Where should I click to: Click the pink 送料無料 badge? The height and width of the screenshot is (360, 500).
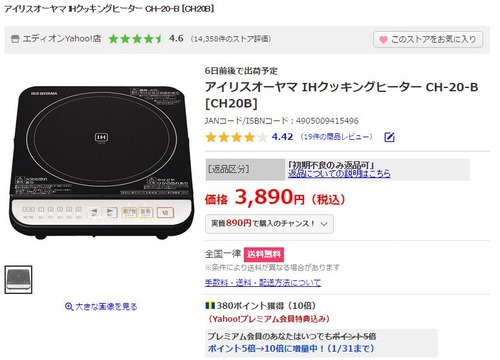point(264,254)
